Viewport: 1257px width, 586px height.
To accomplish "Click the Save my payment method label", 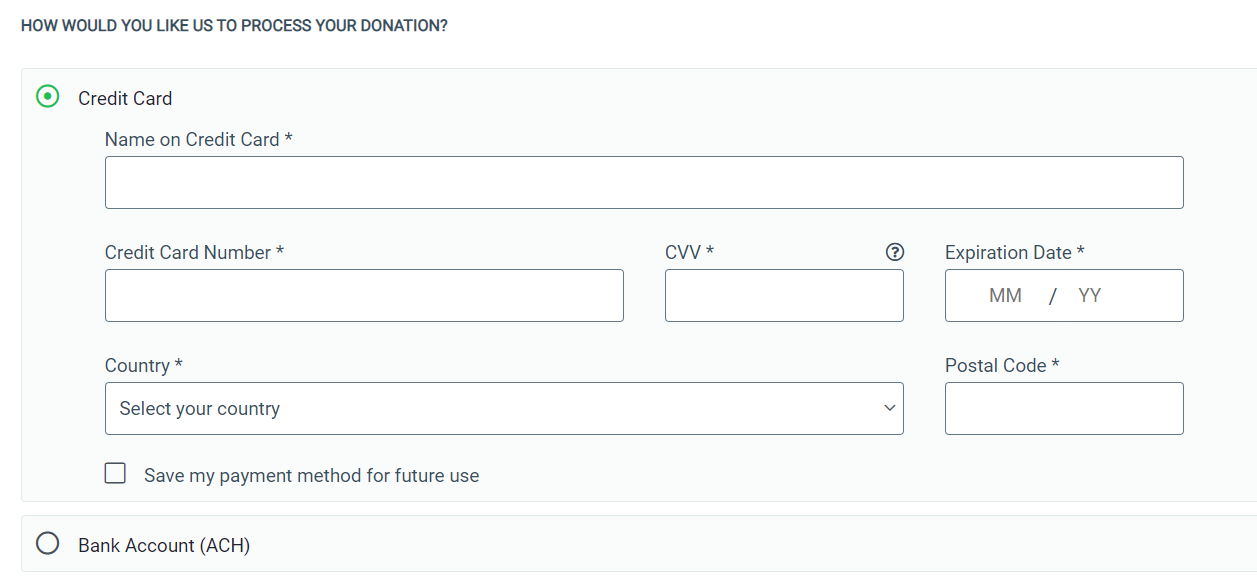I will coord(311,476).
